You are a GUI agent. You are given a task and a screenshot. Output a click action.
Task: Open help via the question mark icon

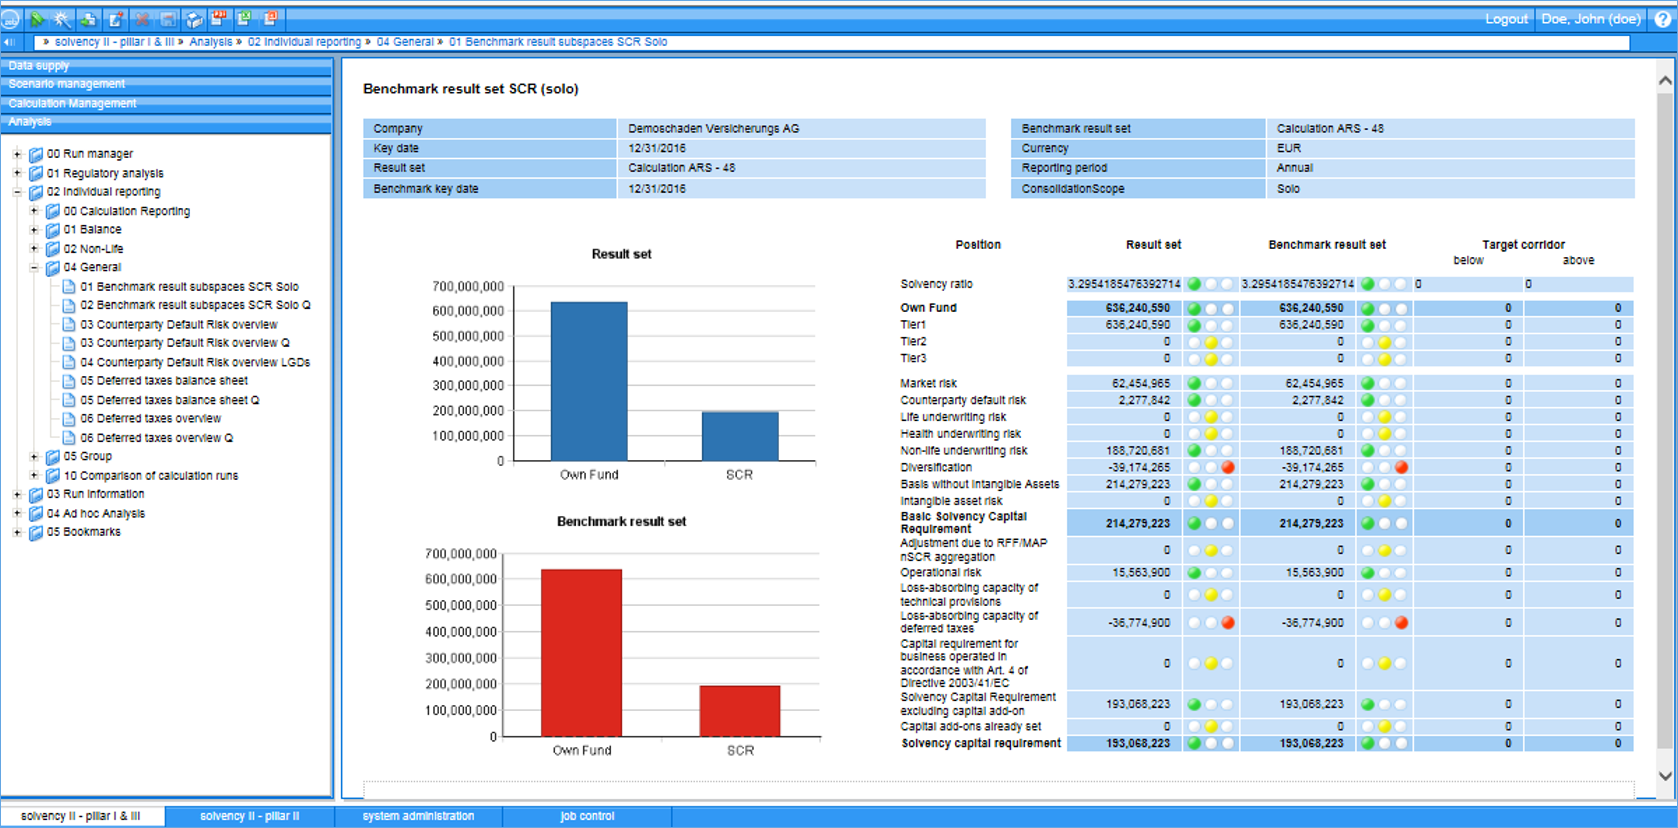pos(1662,19)
